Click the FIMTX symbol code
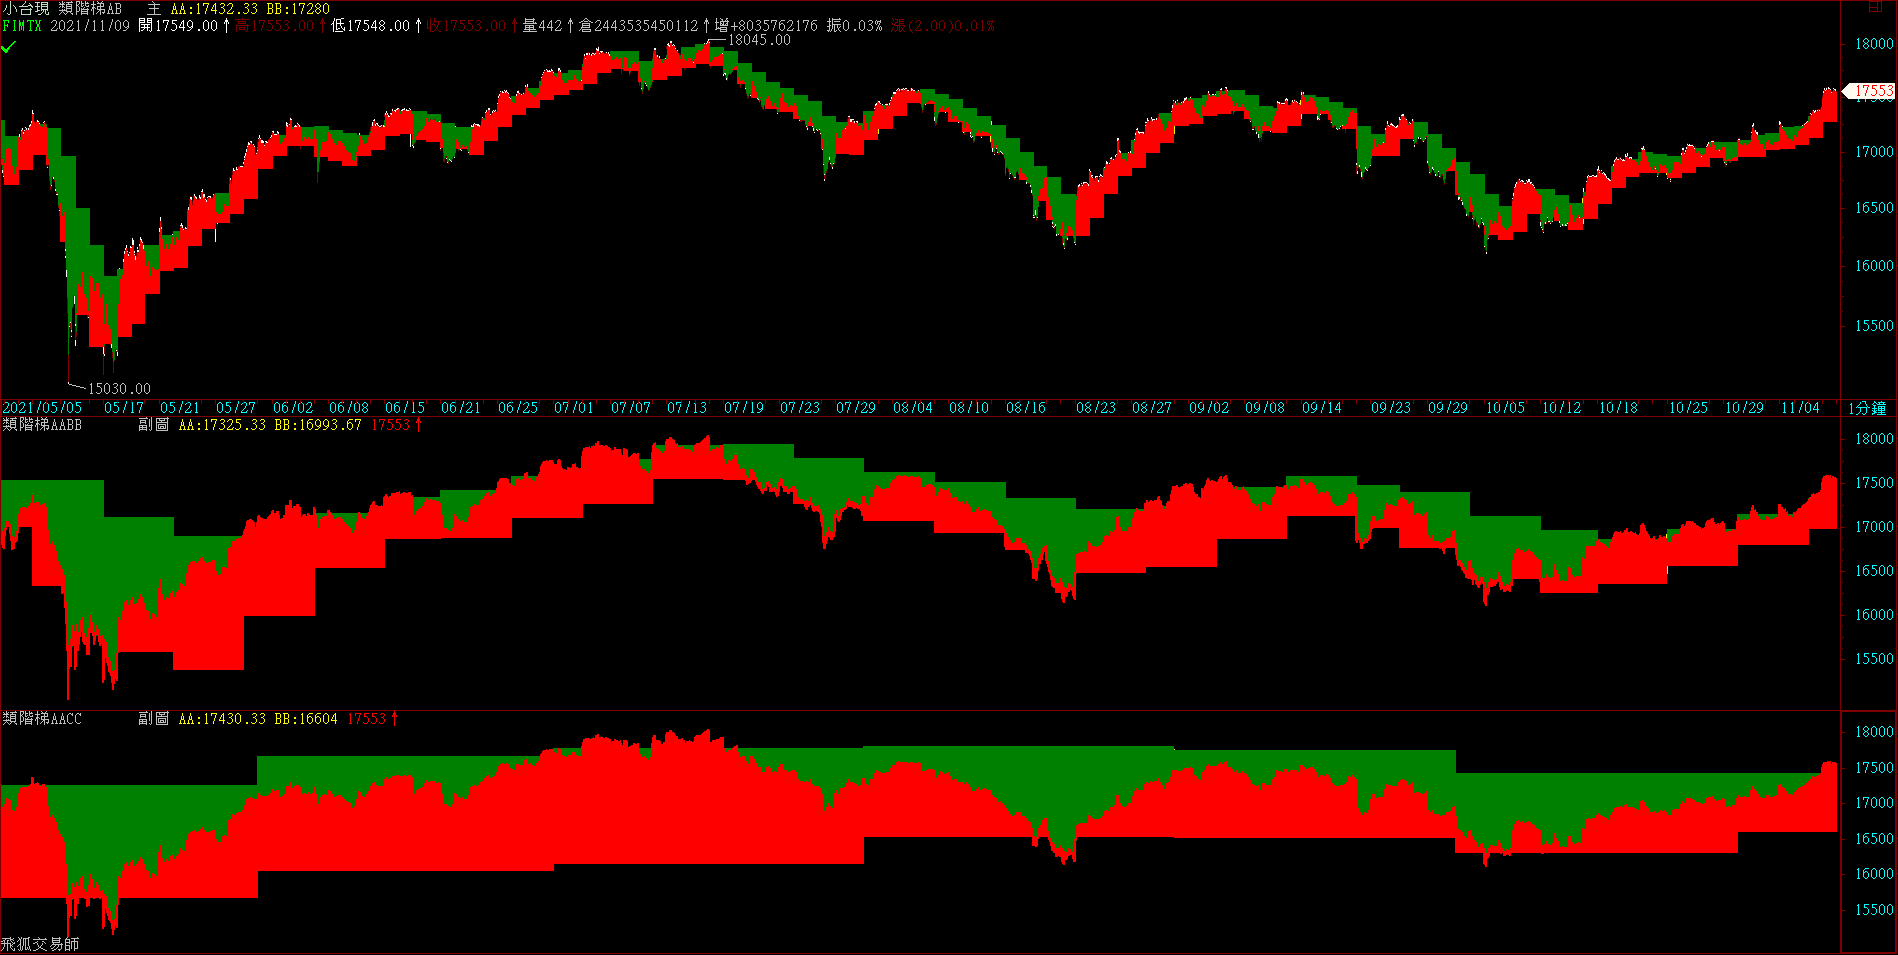 pyautogui.click(x=22, y=26)
